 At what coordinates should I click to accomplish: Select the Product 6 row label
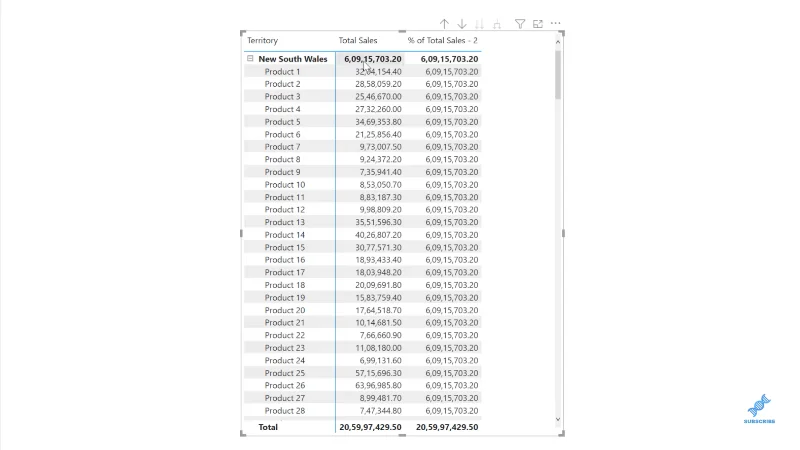pyautogui.click(x=282, y=134)
